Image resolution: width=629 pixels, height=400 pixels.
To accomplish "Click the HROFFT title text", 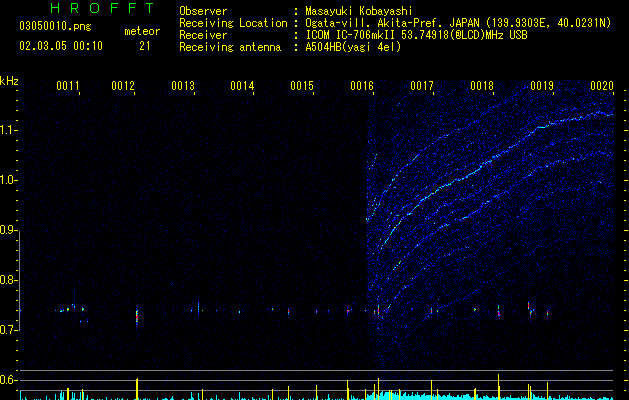I will tap(103, 8).
